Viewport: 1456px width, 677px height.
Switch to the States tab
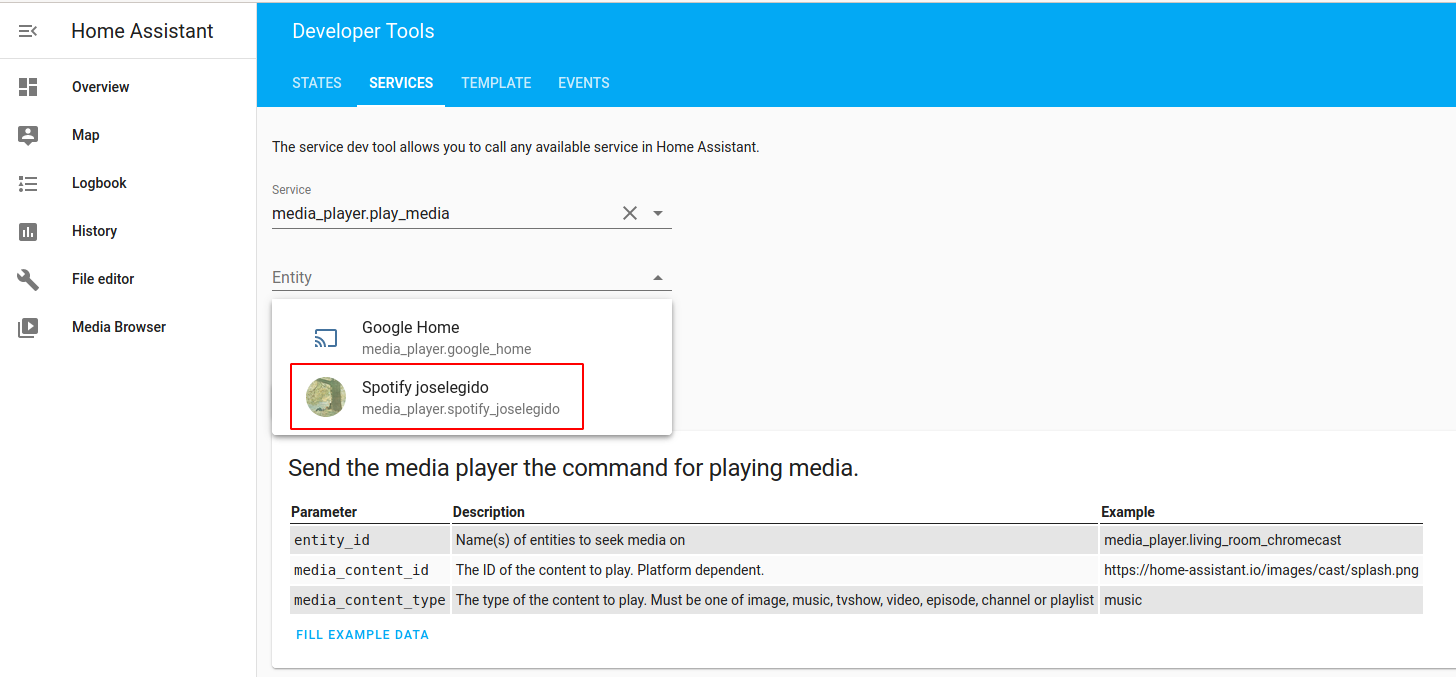pos(317,83)
